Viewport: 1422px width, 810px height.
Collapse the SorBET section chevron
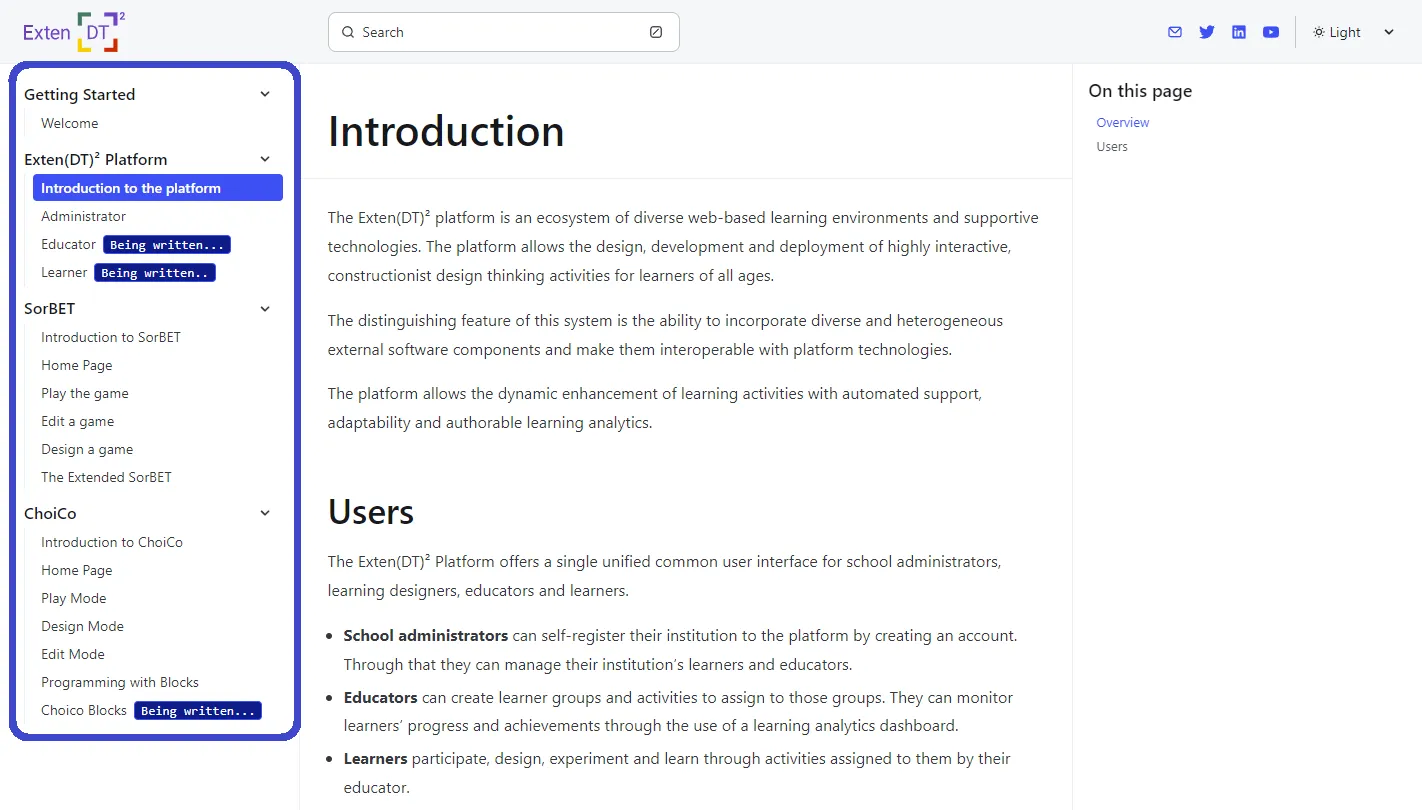point(264,308)
